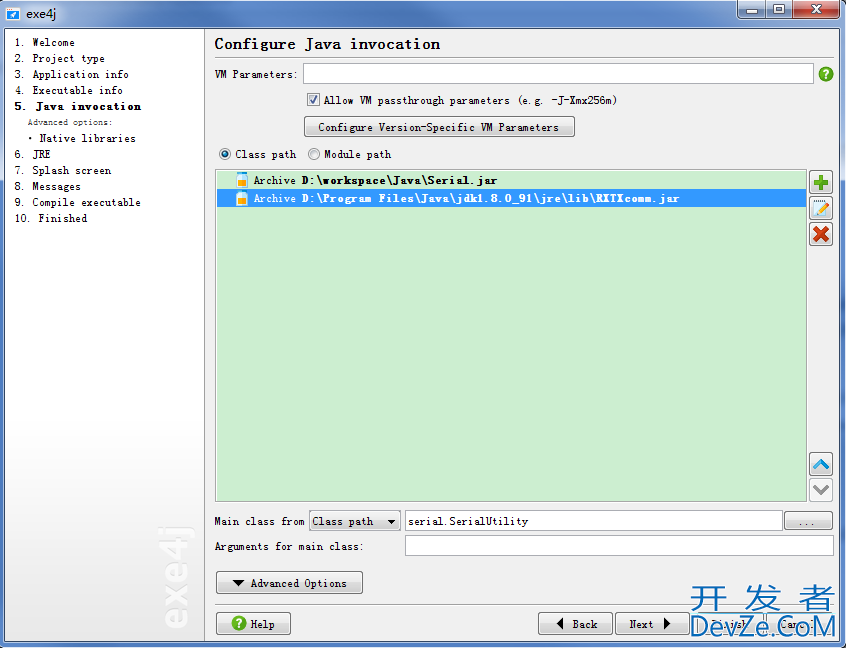
Task: Toggle Allow VM passthrough parameters checkbox
Action: pos(313,99)
